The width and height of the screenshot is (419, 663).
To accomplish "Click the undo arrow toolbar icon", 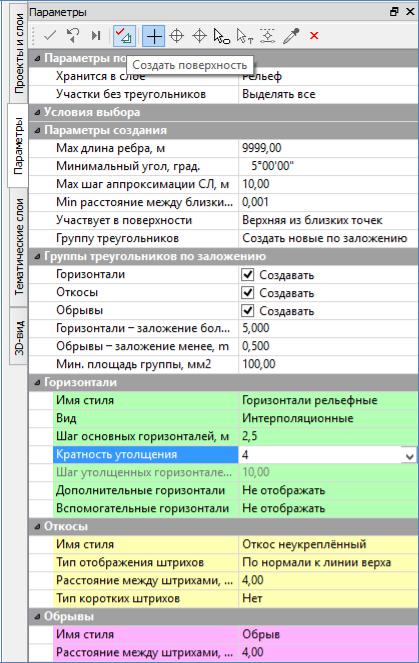I will [x=73, y=36].
